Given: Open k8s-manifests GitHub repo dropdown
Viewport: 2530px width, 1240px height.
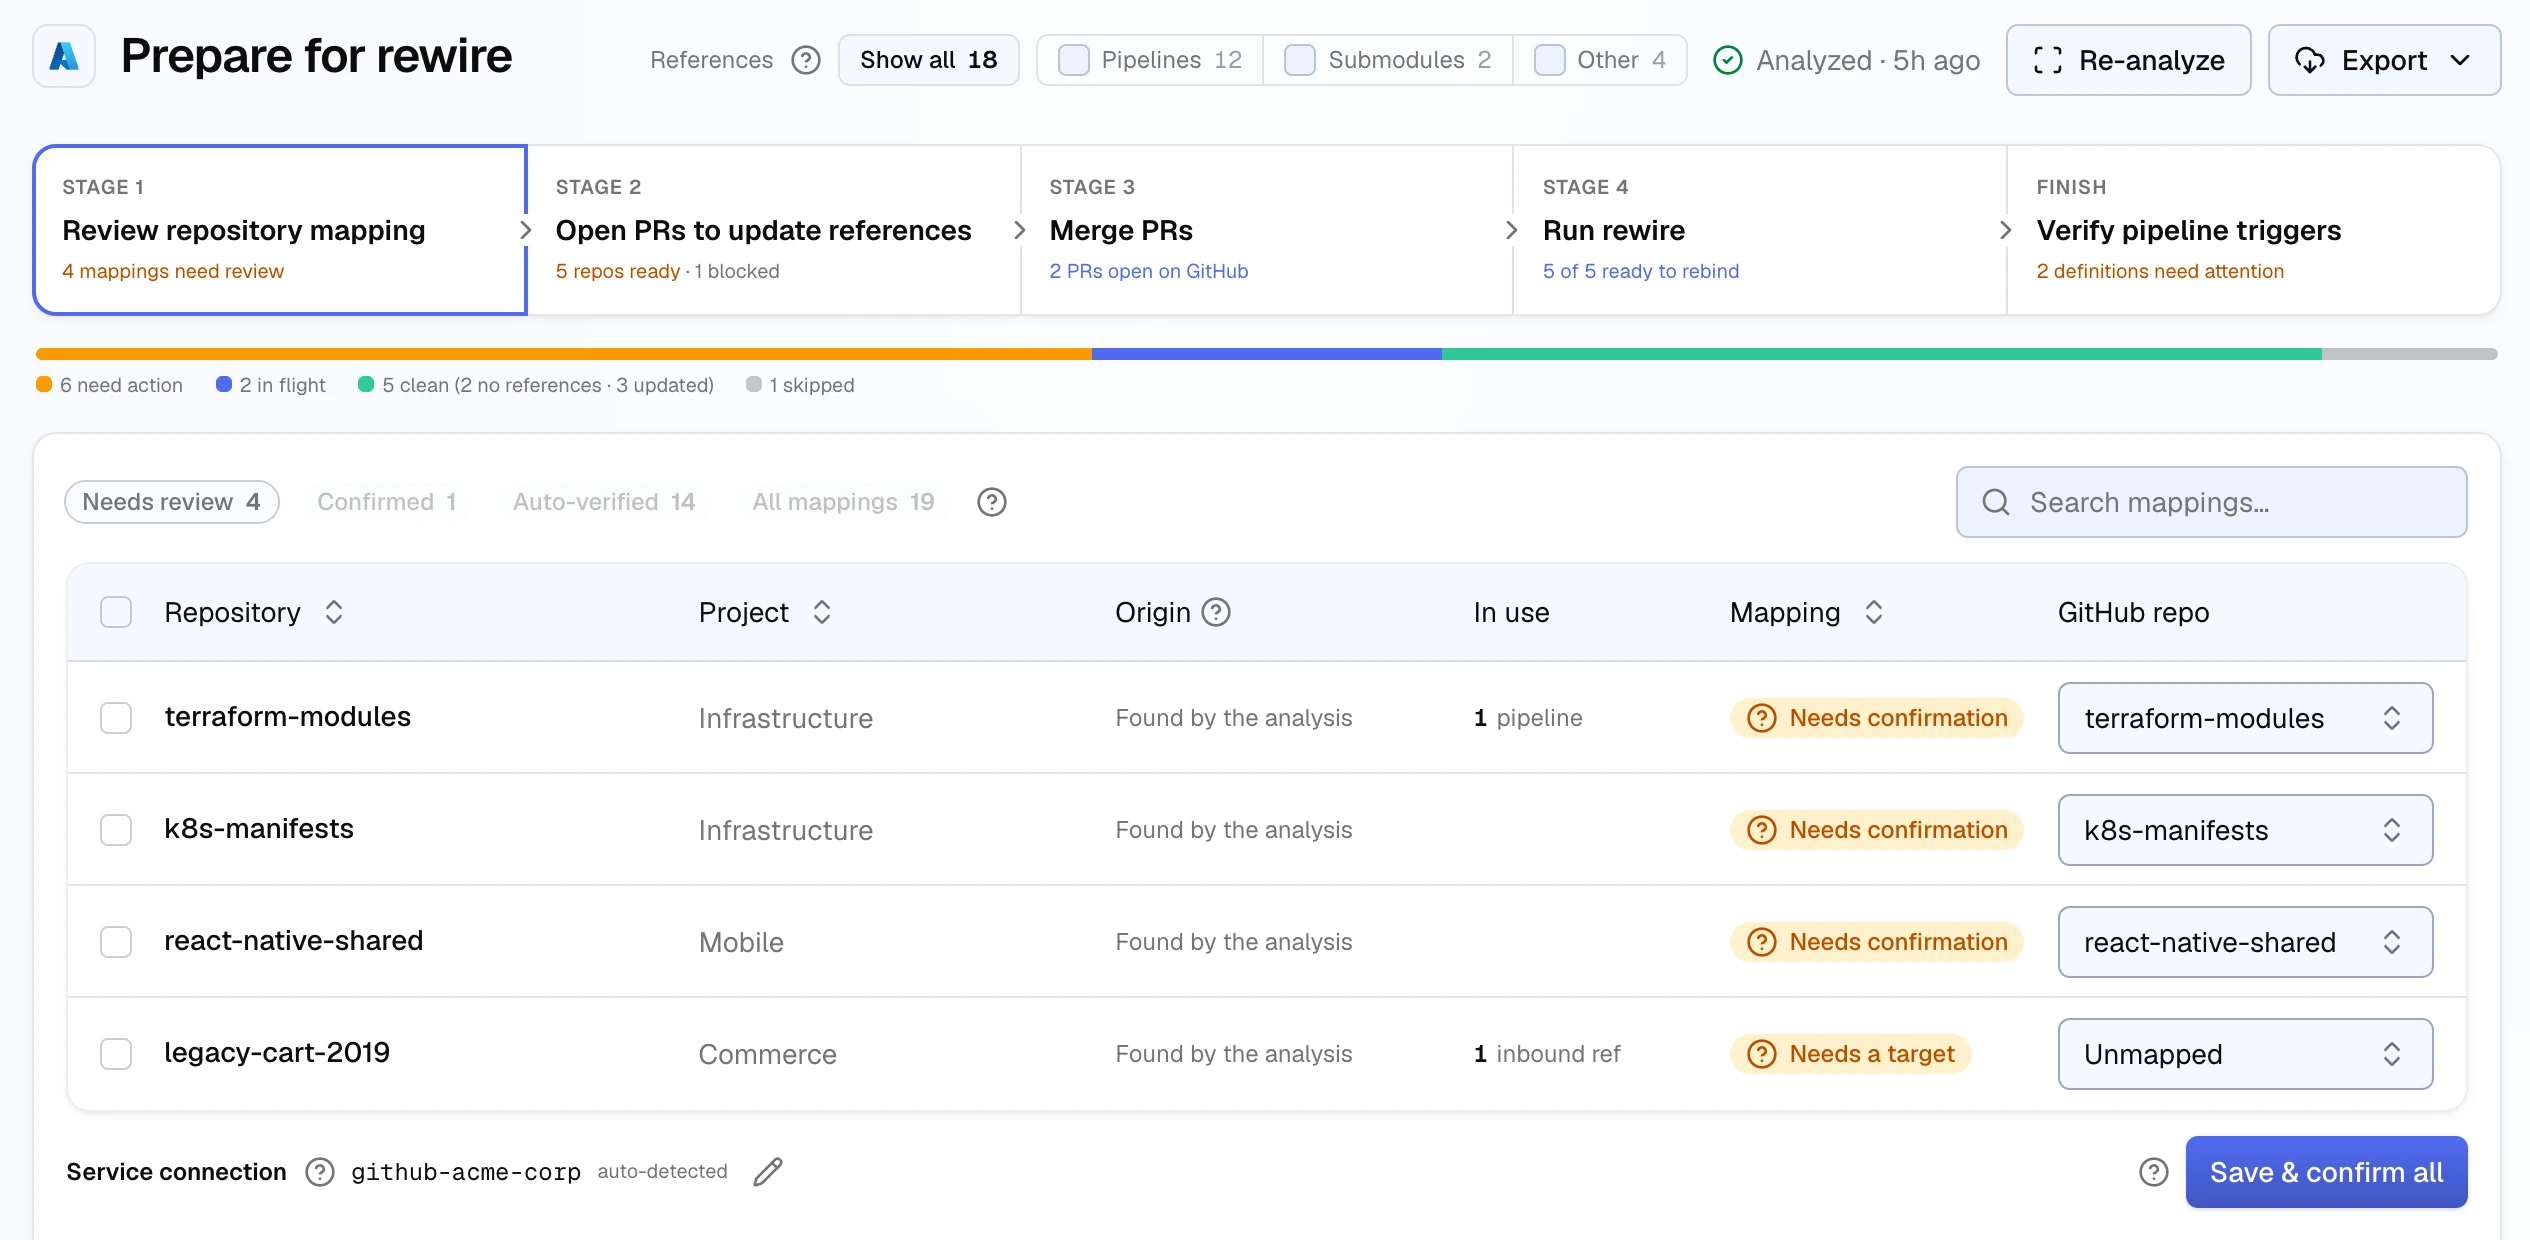Looking at the screenshot, I should (2245, 830).
